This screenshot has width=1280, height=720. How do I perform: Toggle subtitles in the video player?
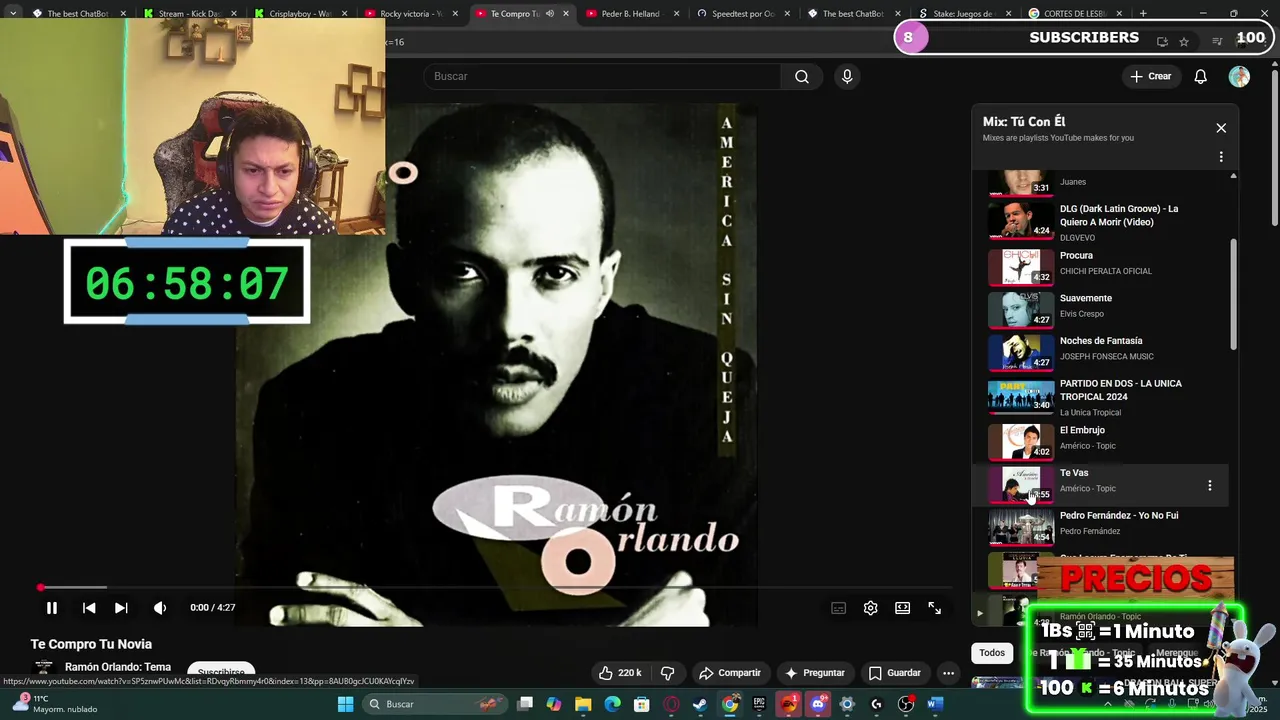pyautogui.click(x=839, y=608)
